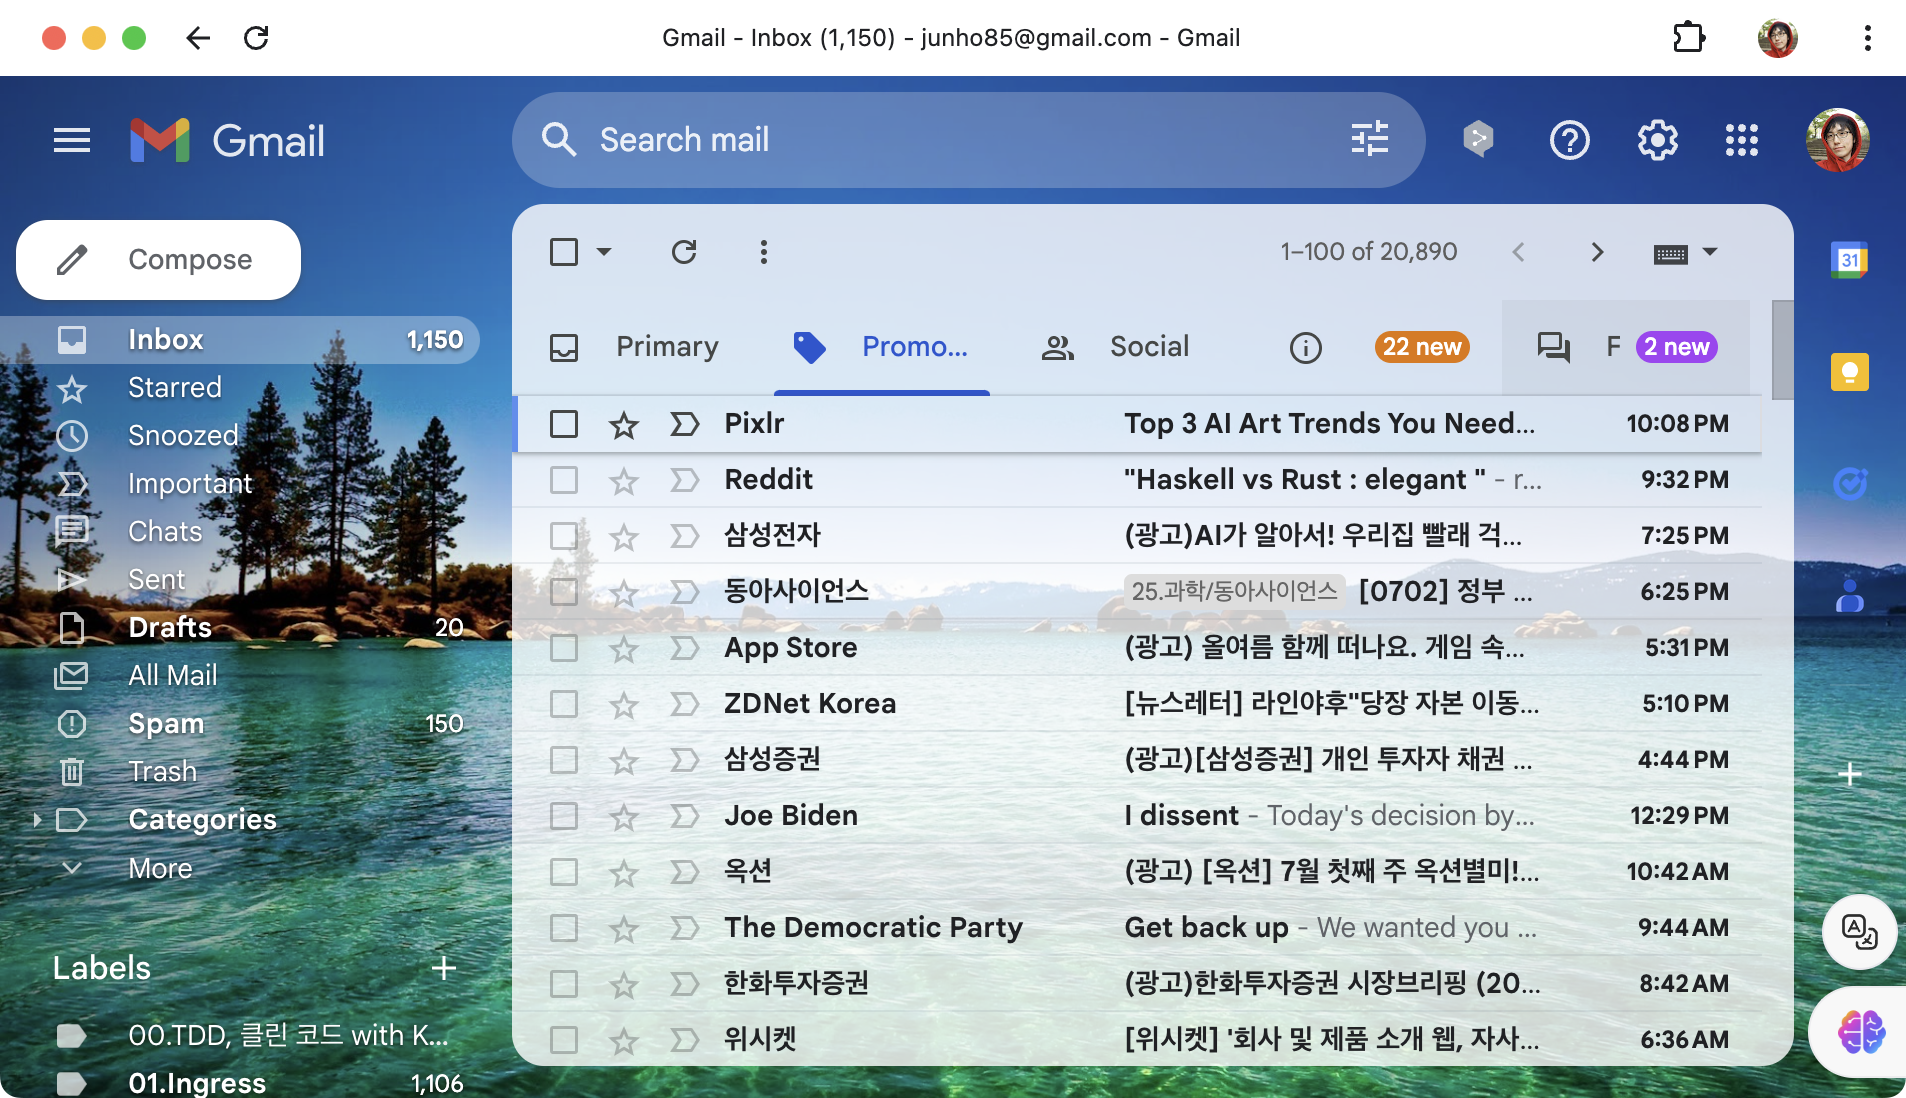Open the browser three-dot menu
The height and width of the screenshot is (1098, 1906).
coord(1867,38)
